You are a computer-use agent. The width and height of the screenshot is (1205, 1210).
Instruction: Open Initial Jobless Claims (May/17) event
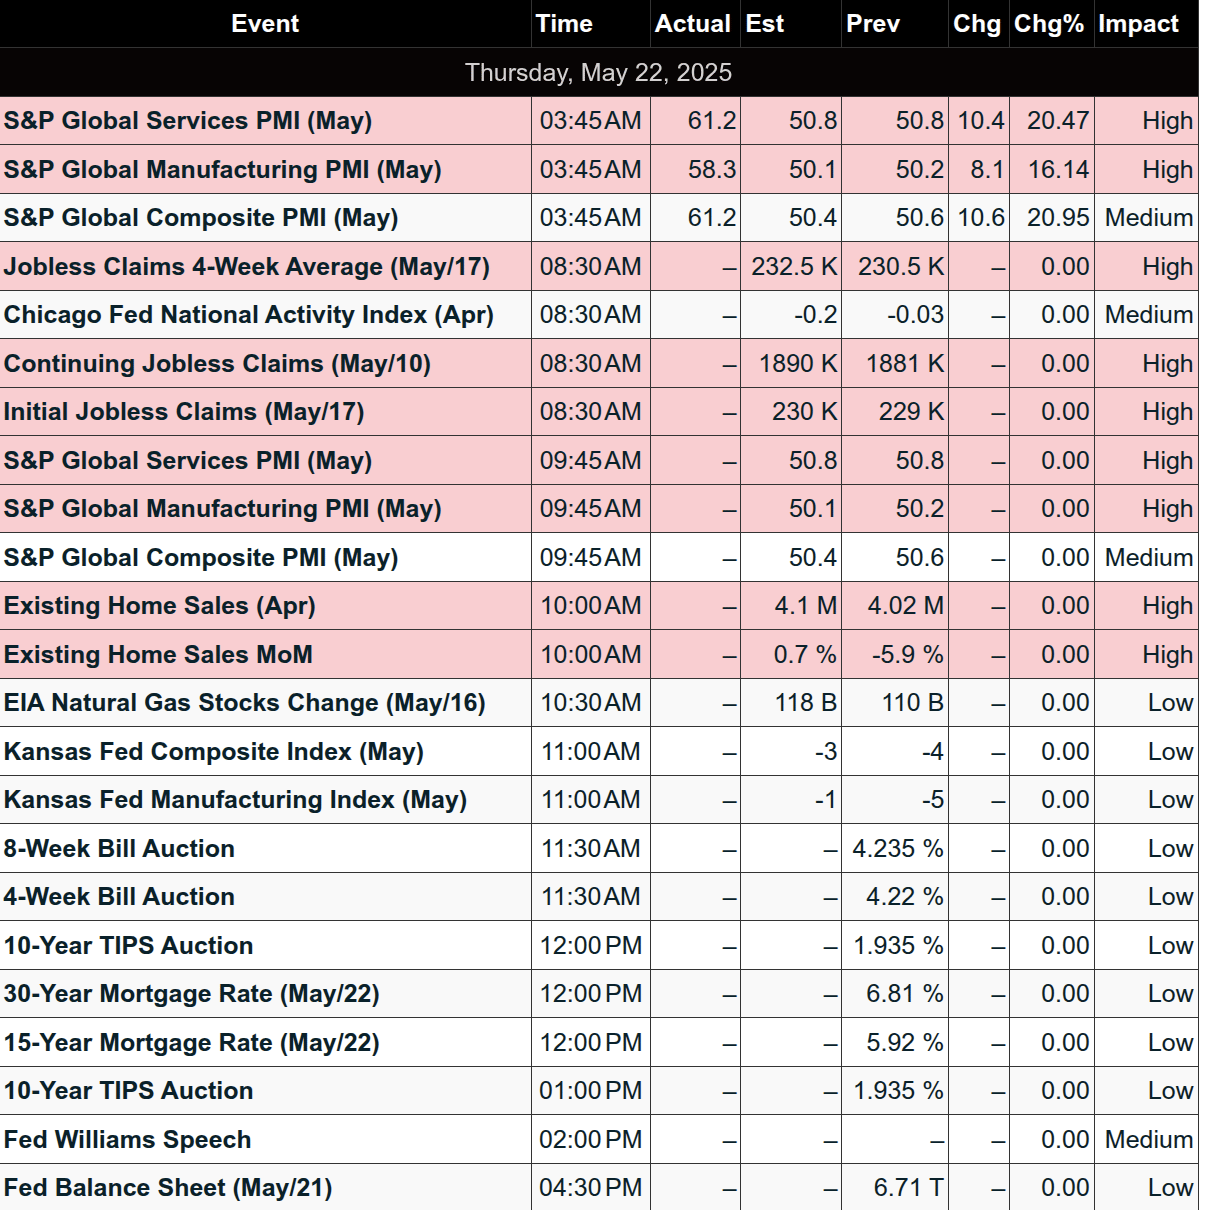[184, 412]
